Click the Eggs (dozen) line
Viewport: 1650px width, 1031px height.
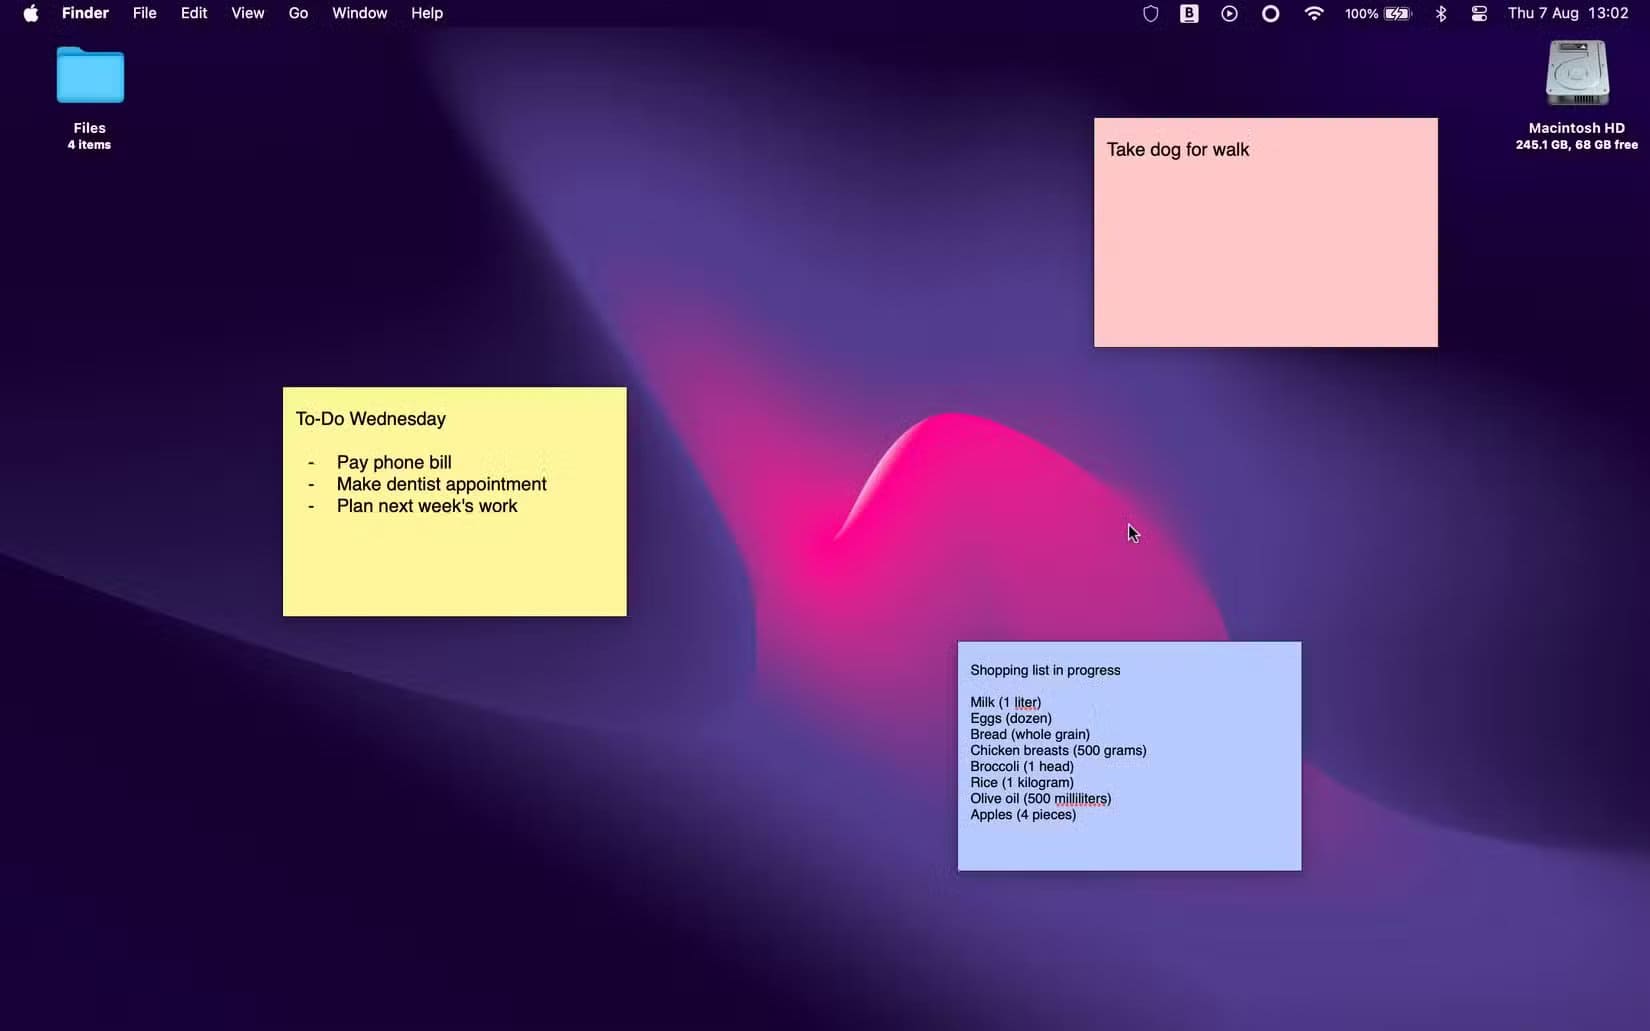pyautogui.click(x=1011, y=718)
